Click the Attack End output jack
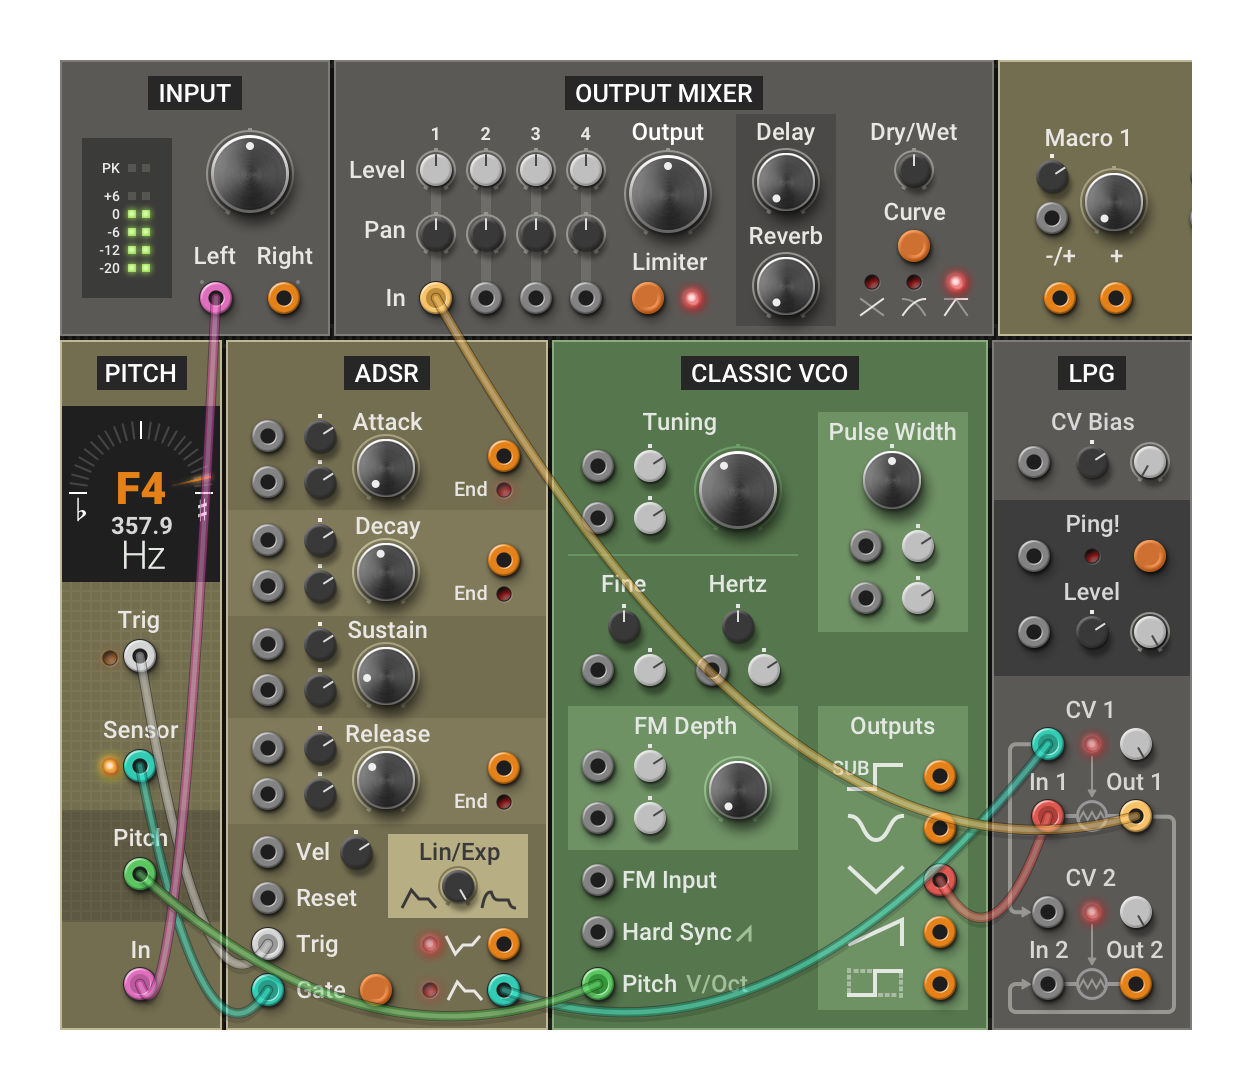This screenshot has height=1090, width=1252. (x=504, y=456)
